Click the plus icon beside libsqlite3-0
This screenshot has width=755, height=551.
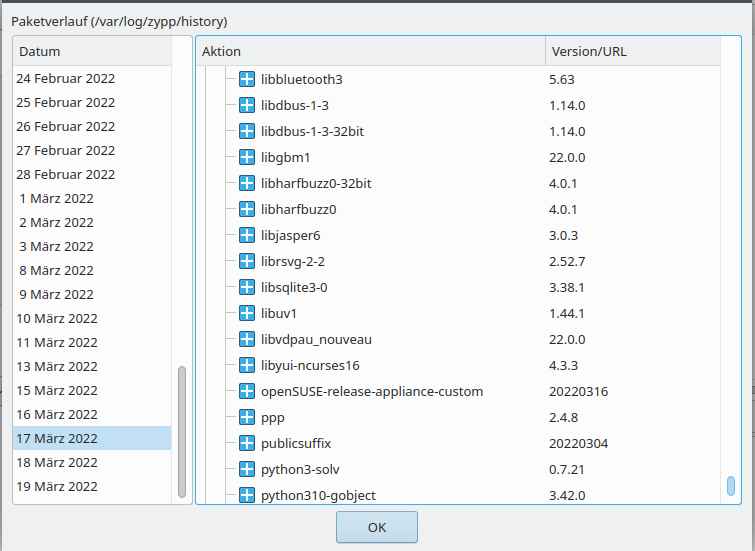click(x=247, y=287)
